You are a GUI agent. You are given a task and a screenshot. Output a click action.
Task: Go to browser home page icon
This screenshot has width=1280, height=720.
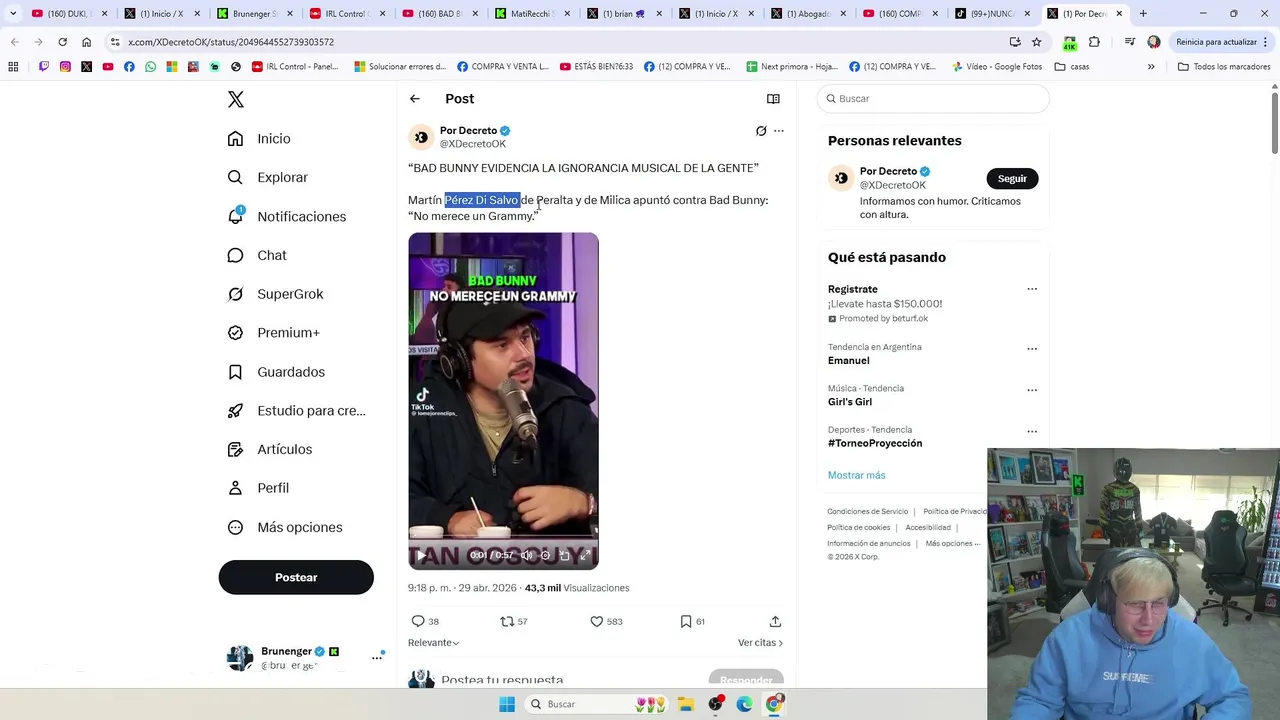87,42
